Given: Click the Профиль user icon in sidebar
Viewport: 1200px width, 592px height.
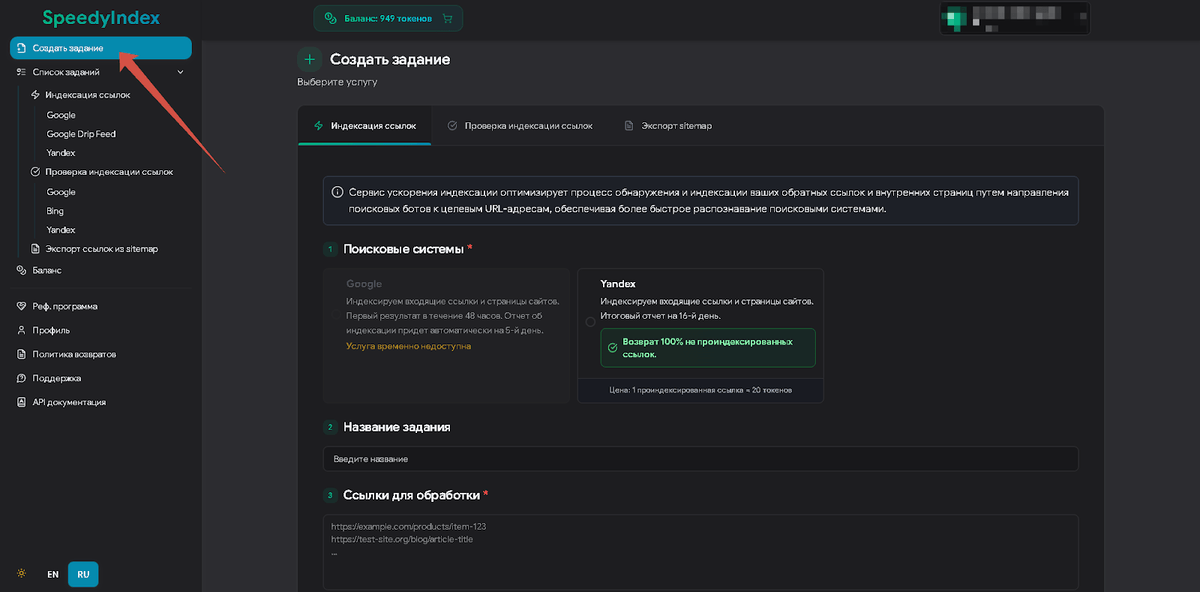Looking at the screenshot, I should pos(22,330).
